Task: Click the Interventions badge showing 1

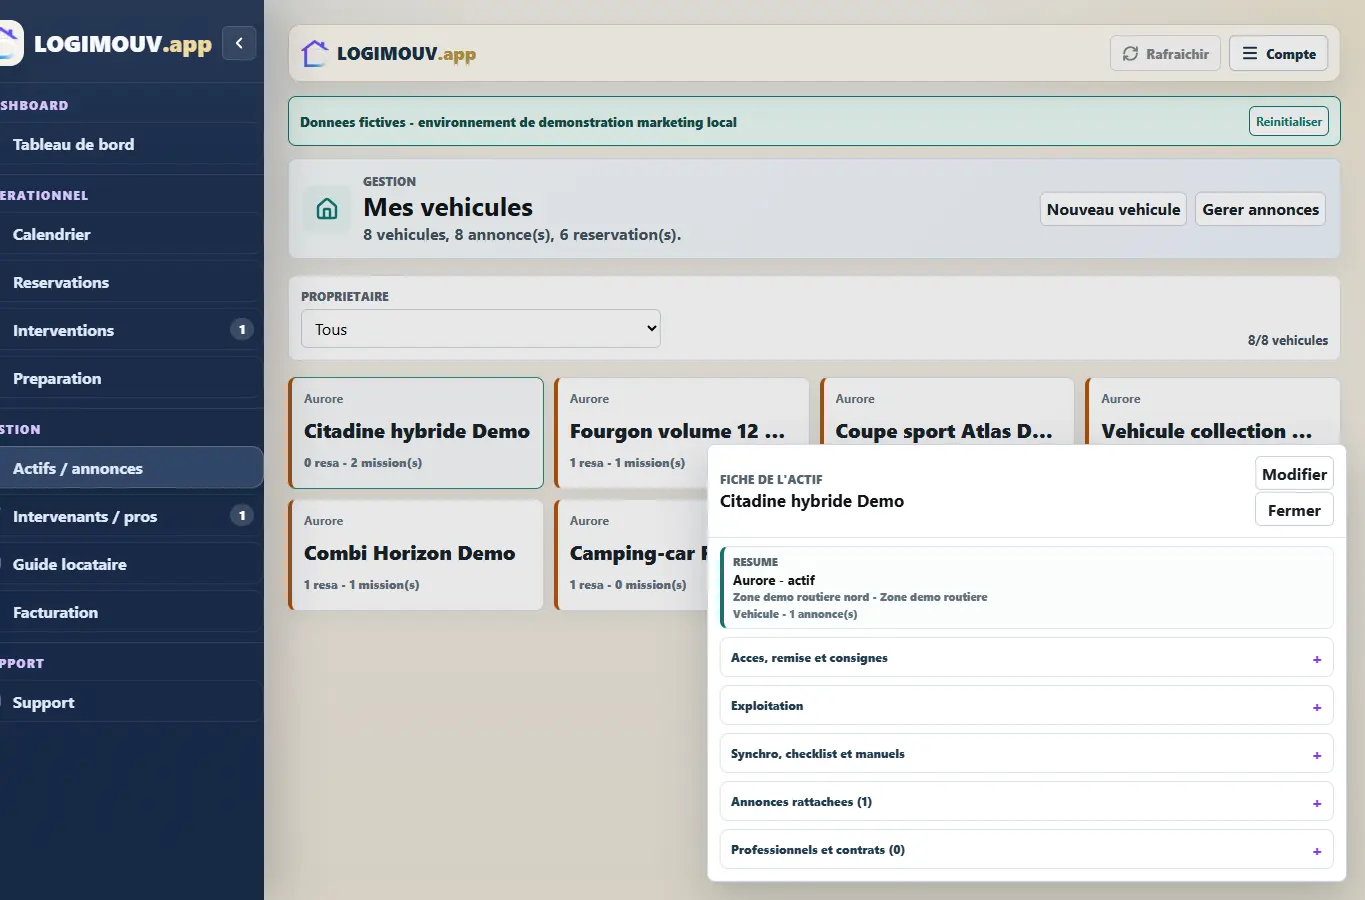Action: [242, 329]
